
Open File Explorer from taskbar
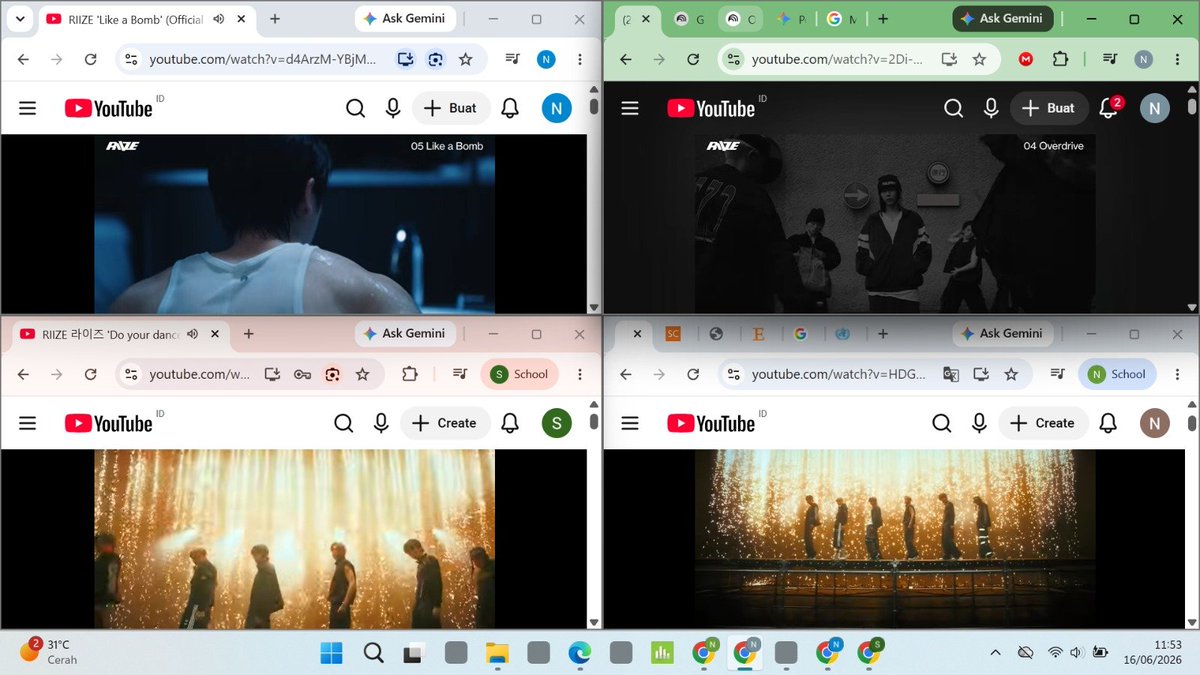point(497,653)
